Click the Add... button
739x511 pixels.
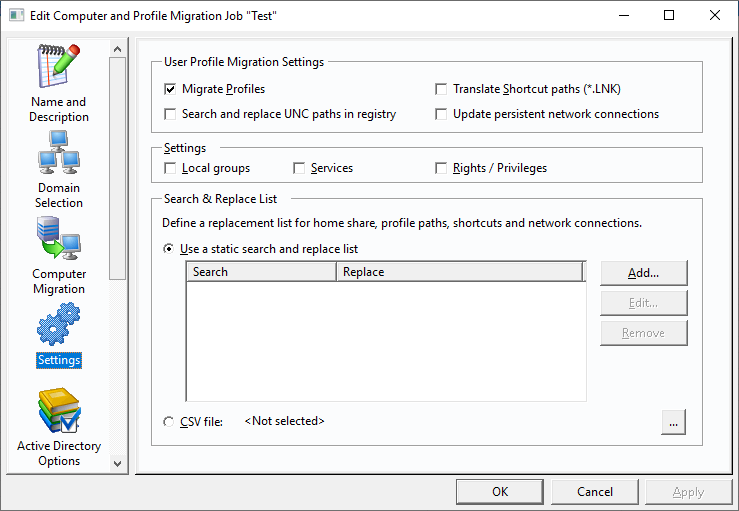[x=644, y=273]
